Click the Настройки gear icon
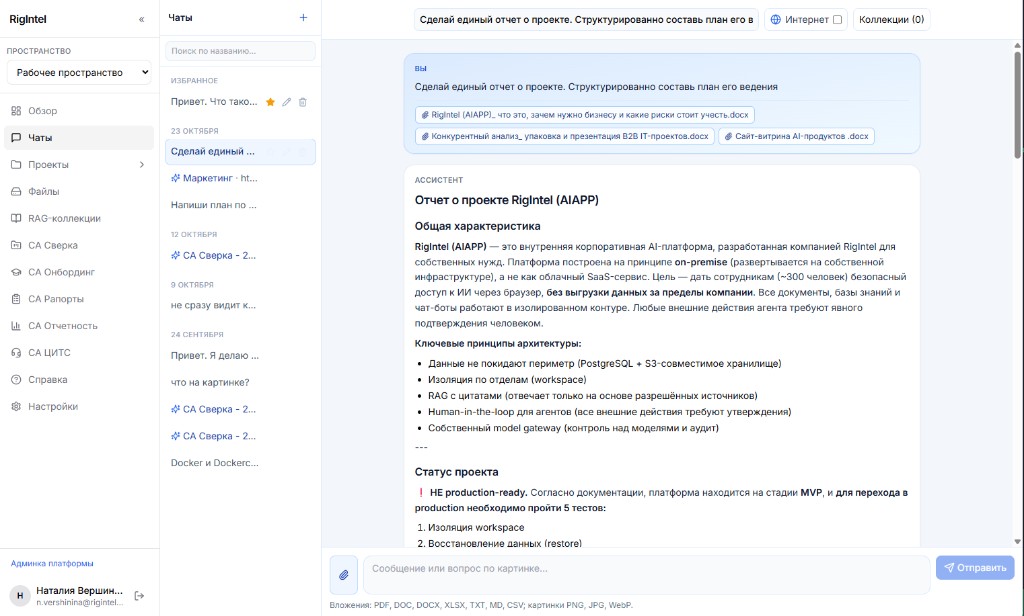The width and height of the screenshot is (1024, 616). pyautogui.click(x=16, y=406)
